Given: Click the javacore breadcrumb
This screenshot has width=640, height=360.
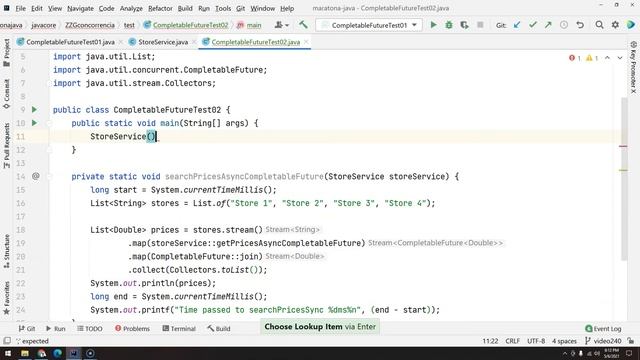Looking at the screenshot, I should click(43, 25).
